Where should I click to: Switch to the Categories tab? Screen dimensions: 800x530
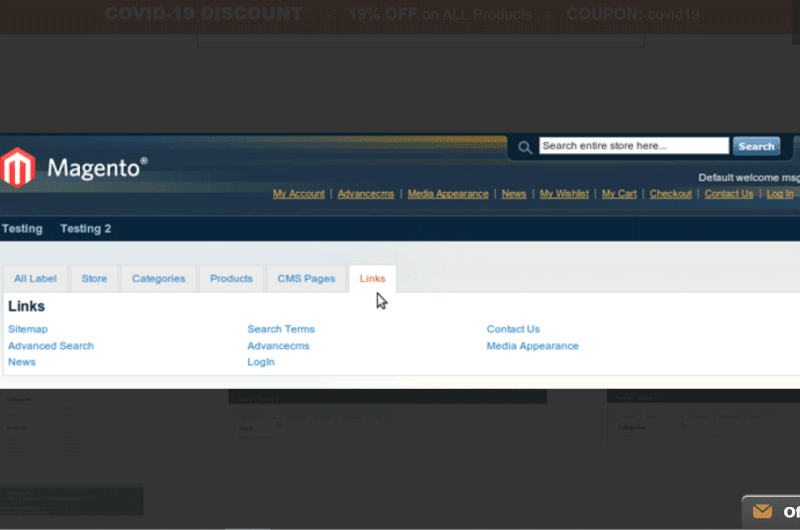(159, 279)
